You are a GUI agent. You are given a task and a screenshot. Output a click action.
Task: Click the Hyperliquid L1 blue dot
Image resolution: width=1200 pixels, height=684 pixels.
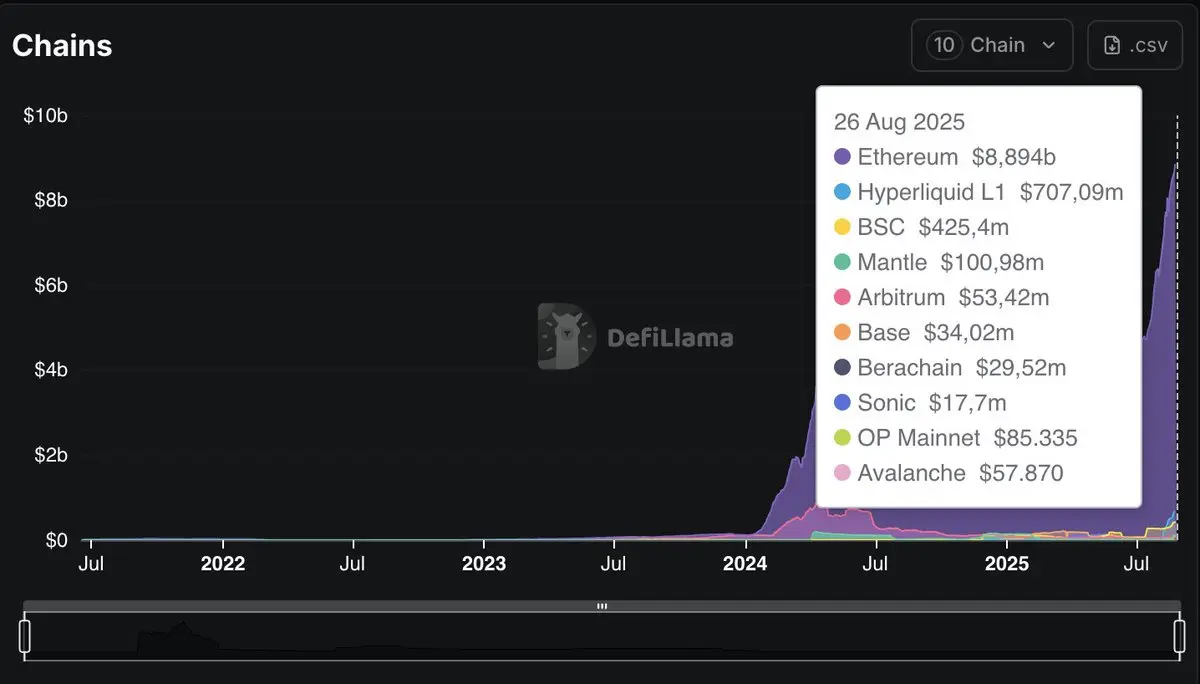[842, 192]
